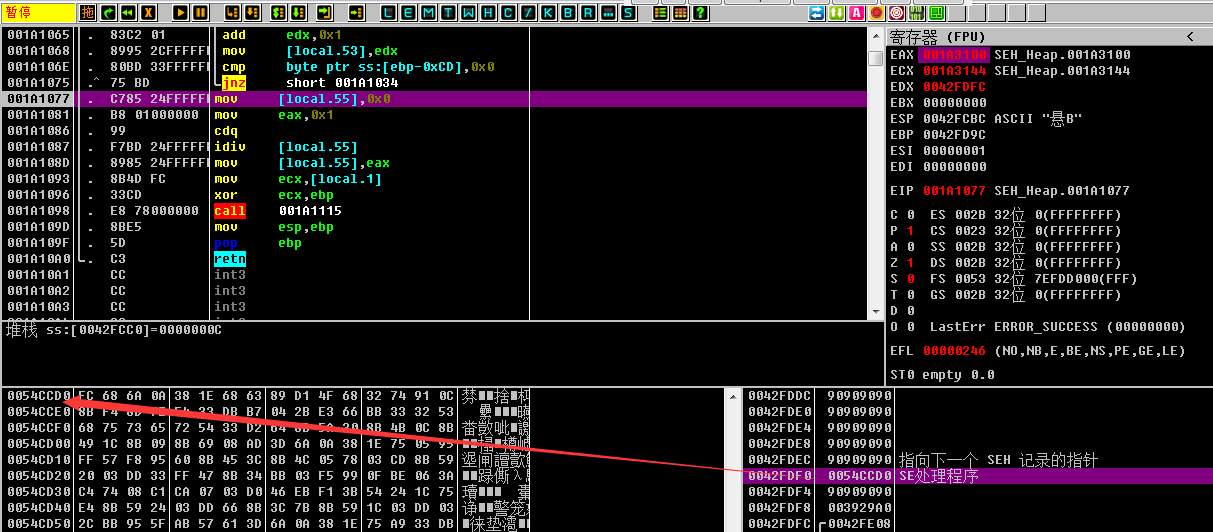Open Call stack with the K icon
Image resolution: width=1213 pixels, height=532 pixels.
point(547,13)
